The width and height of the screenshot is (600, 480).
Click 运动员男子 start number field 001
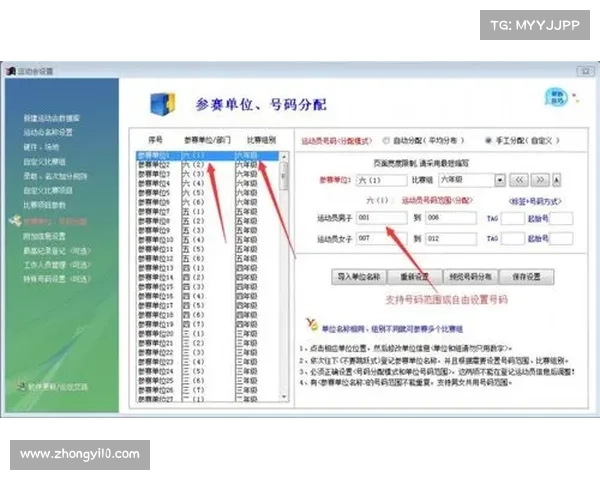(382, 217)
